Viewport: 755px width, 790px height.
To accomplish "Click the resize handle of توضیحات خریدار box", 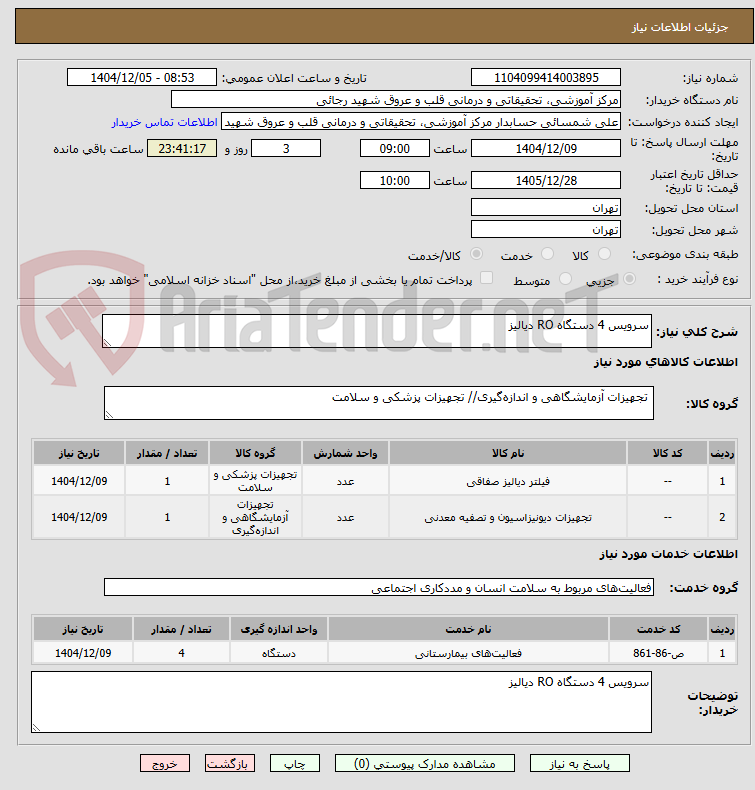I will click(36, 728).
